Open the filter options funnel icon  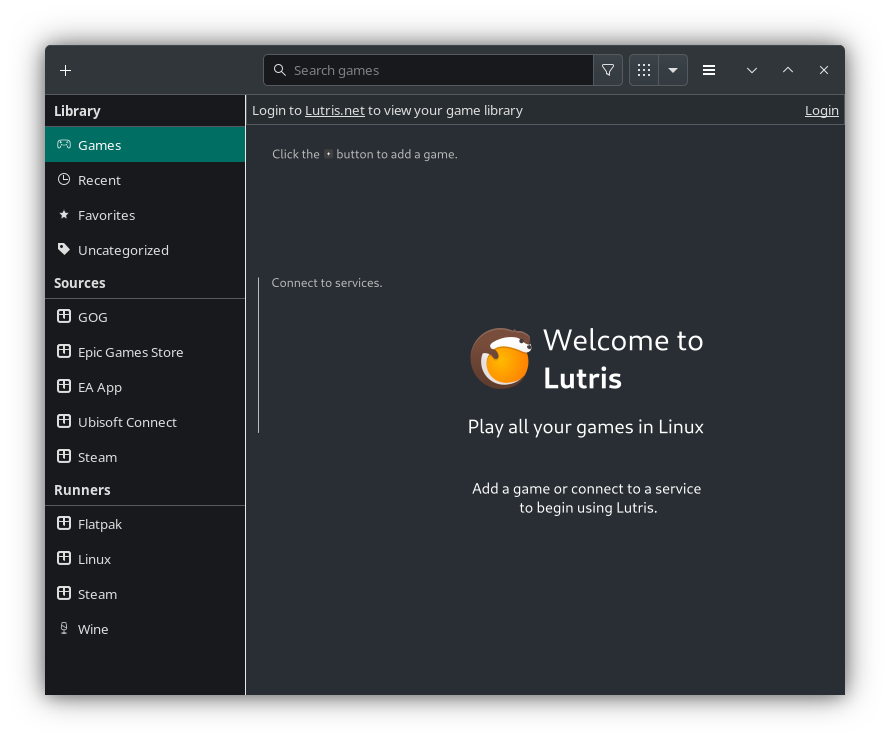607,70
